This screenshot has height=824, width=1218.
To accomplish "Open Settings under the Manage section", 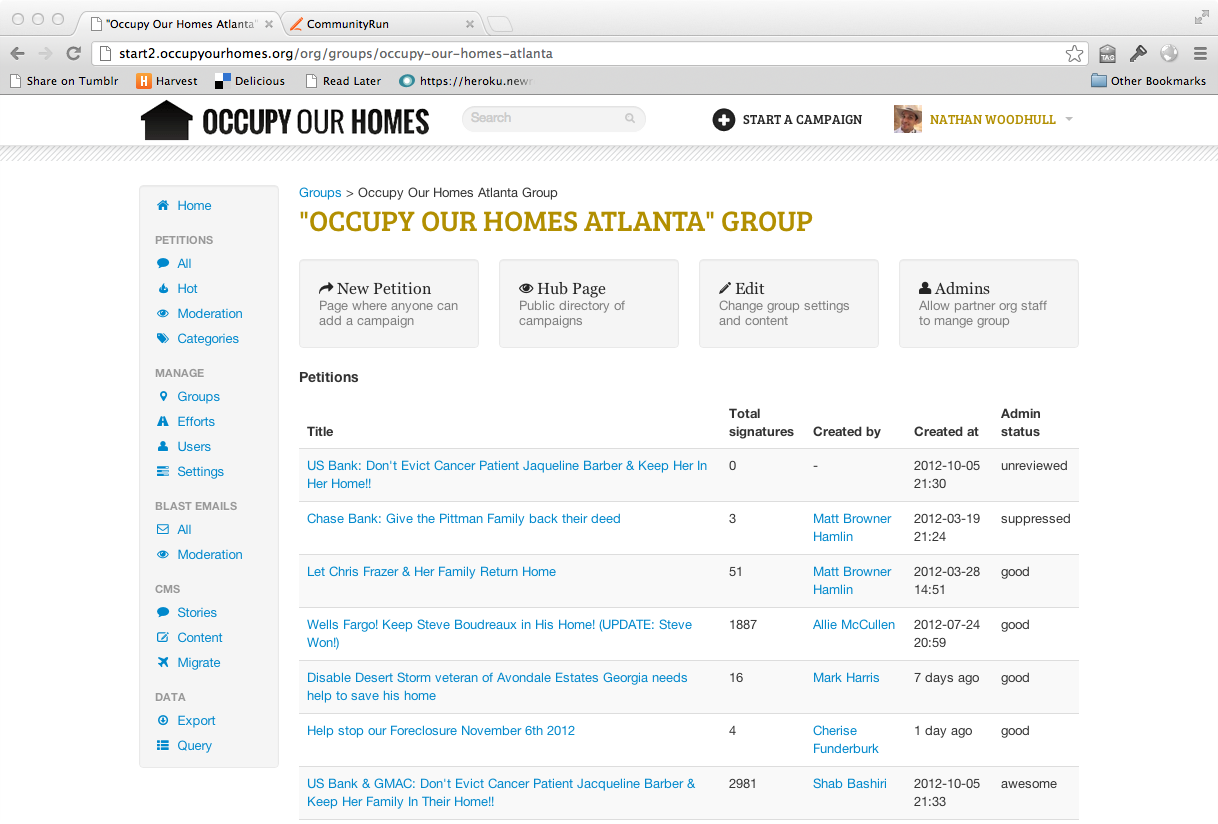I will 200,472.
